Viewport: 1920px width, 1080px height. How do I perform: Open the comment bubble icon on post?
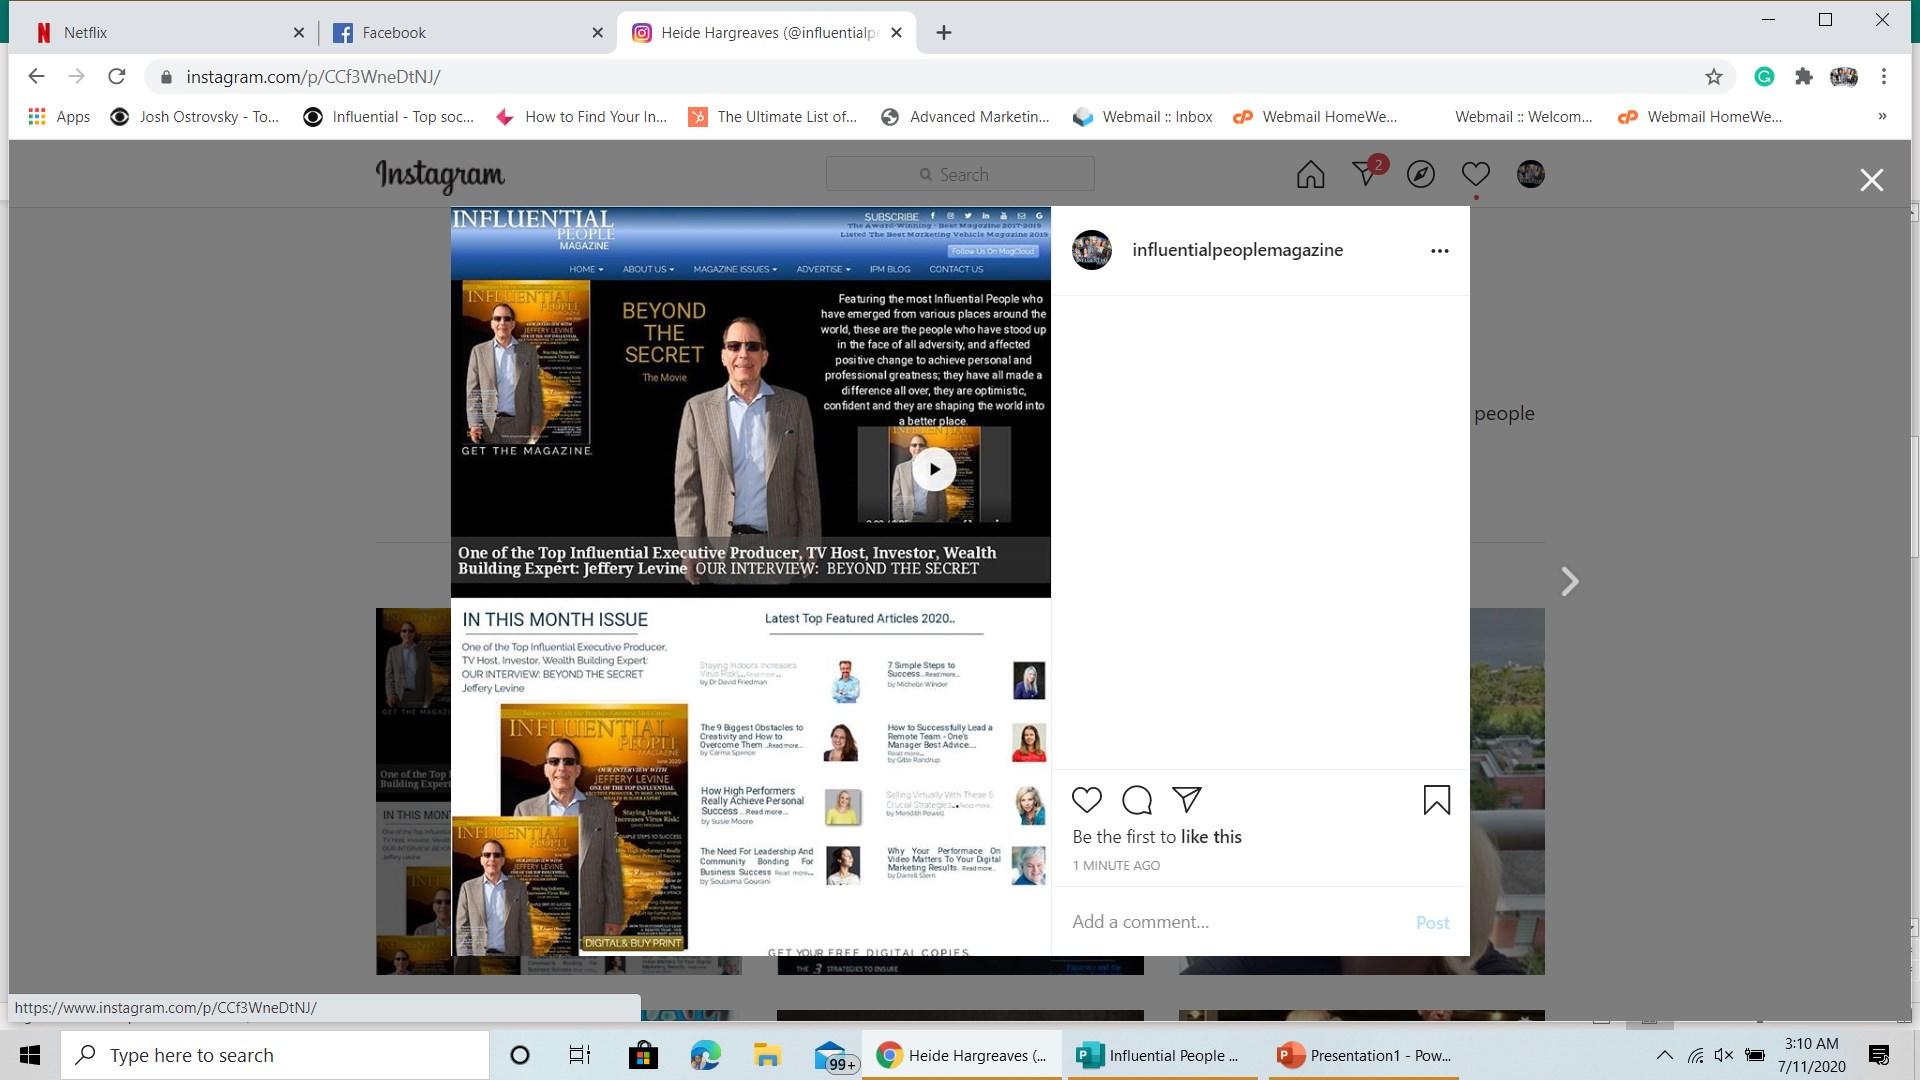coord(1137,800)
